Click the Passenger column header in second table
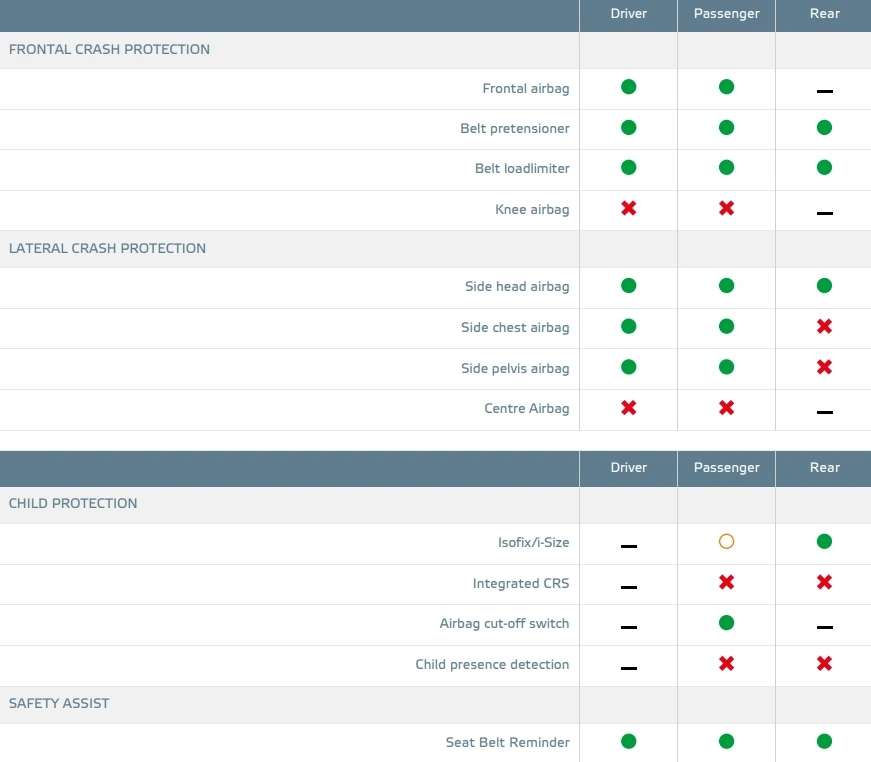The width and height of the screenshot is (871, 762). 726,468
